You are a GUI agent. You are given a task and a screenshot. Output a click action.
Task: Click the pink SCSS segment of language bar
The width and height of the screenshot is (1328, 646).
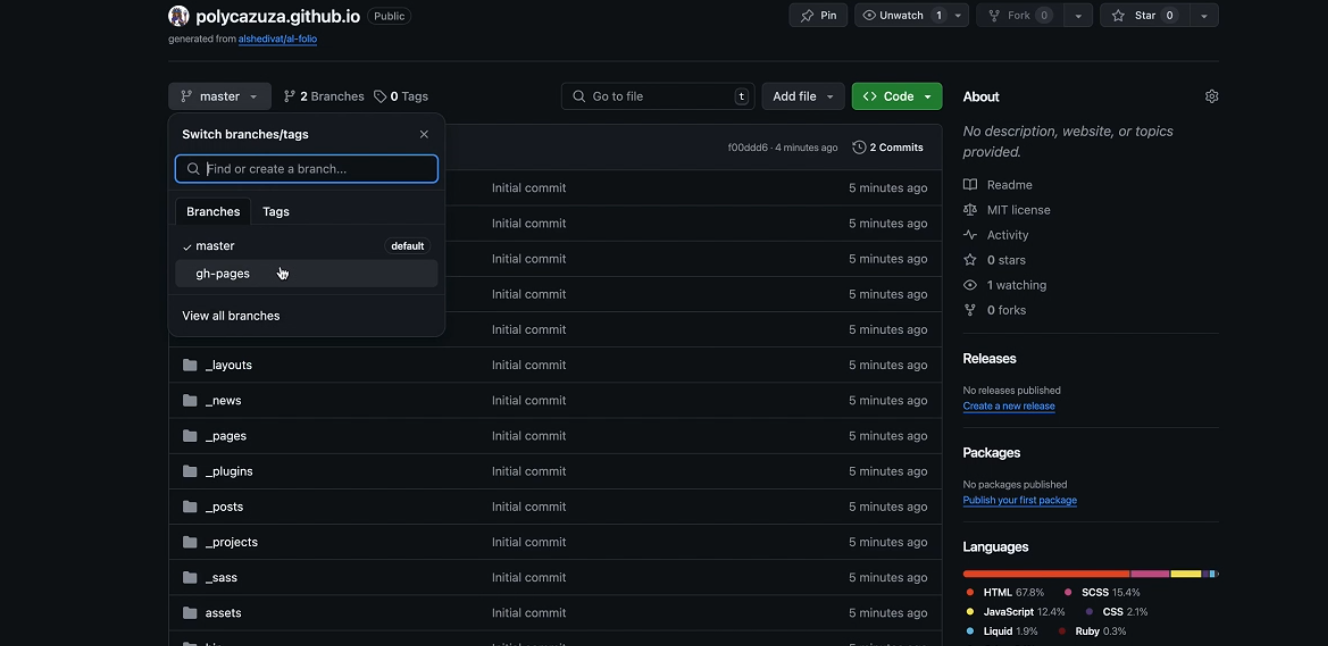(x=1150, y=574)
